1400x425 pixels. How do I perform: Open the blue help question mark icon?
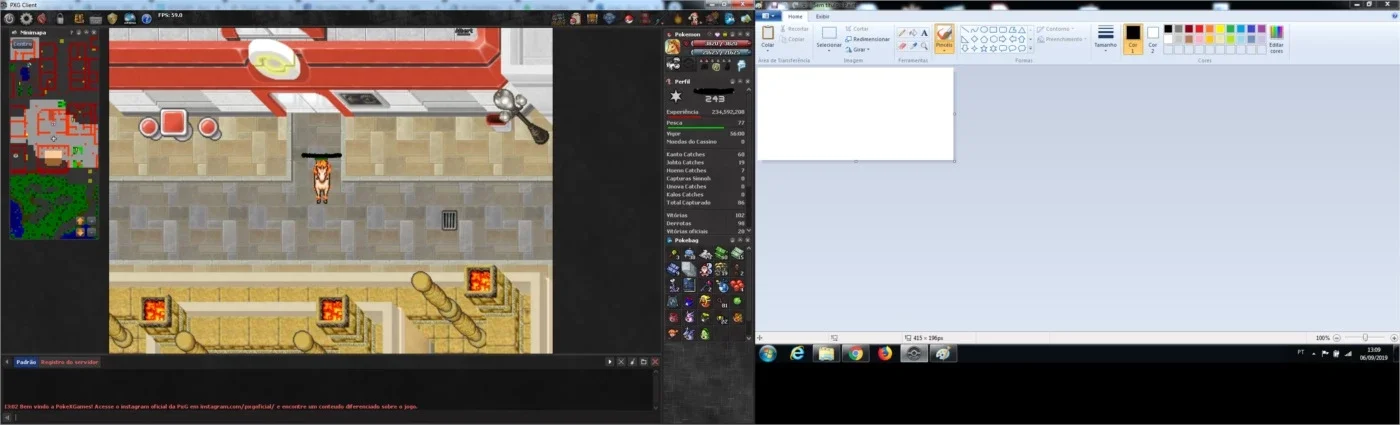coord(146,19)
